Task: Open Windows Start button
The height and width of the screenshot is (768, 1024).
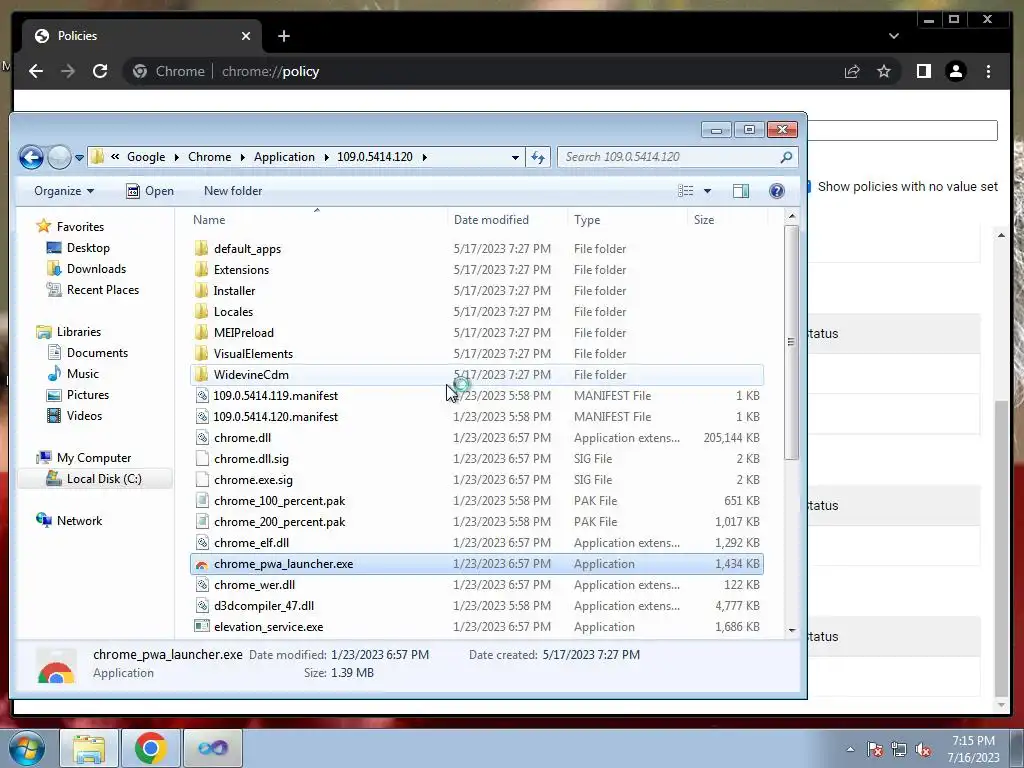Action: [25, 748]
